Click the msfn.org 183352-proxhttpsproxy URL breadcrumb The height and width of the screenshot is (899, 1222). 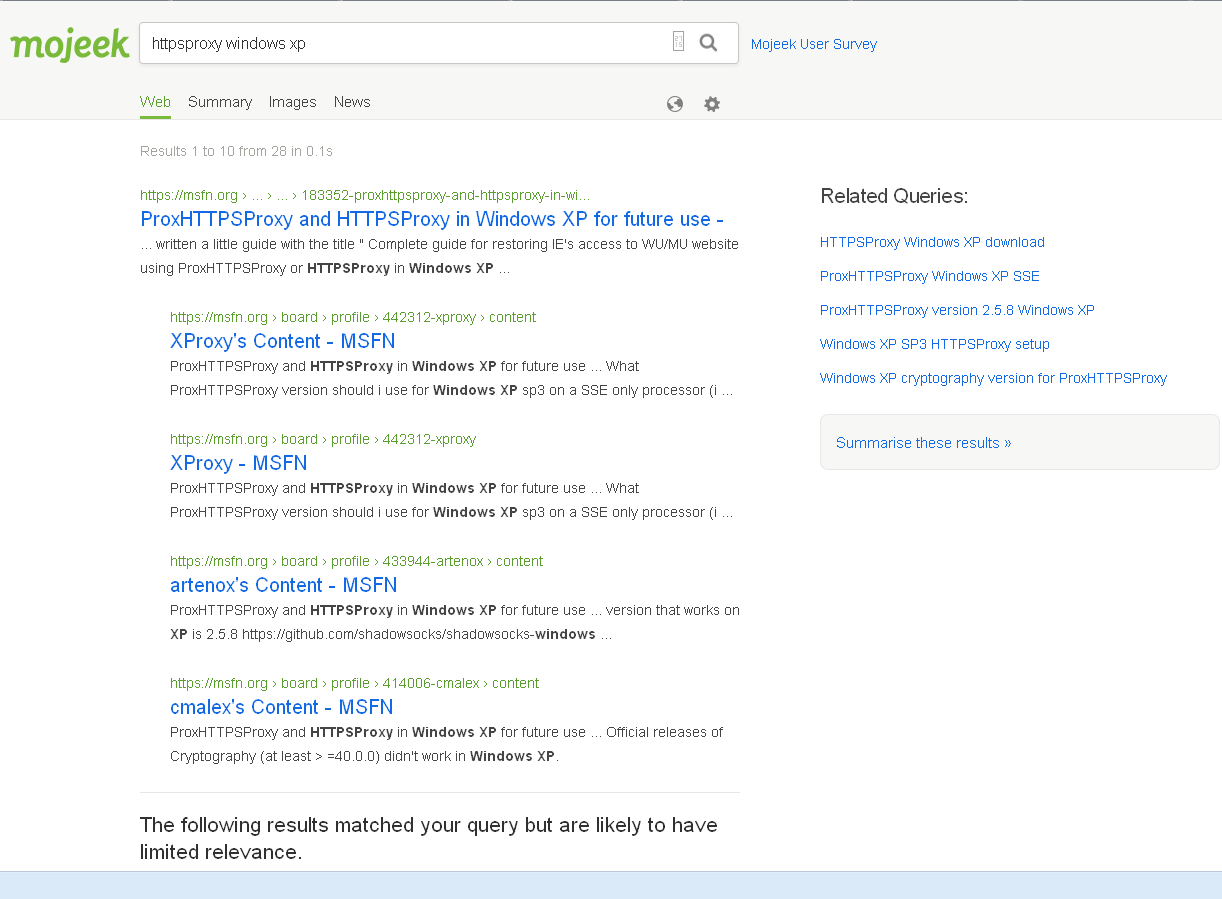pyautogui.click(x=365, y=195)
